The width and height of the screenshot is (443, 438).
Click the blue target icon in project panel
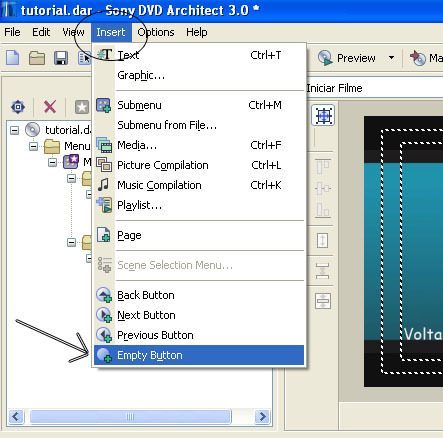[x=18, y=107]
